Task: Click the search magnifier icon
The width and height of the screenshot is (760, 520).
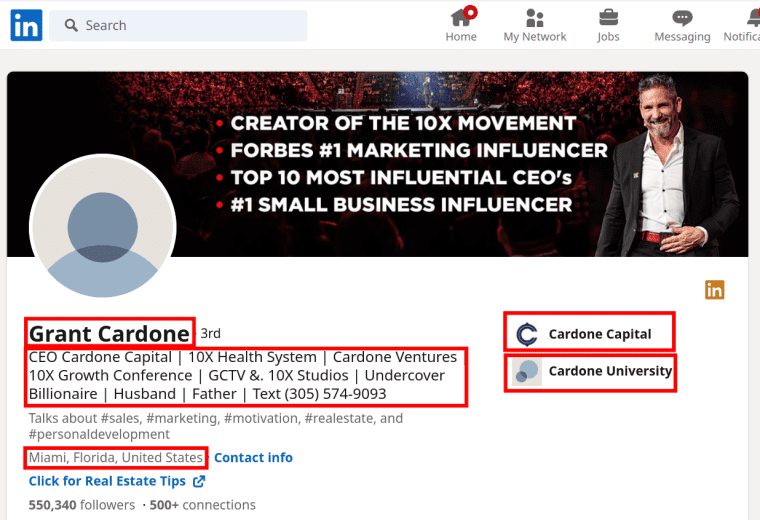Action: click(71, 25)
